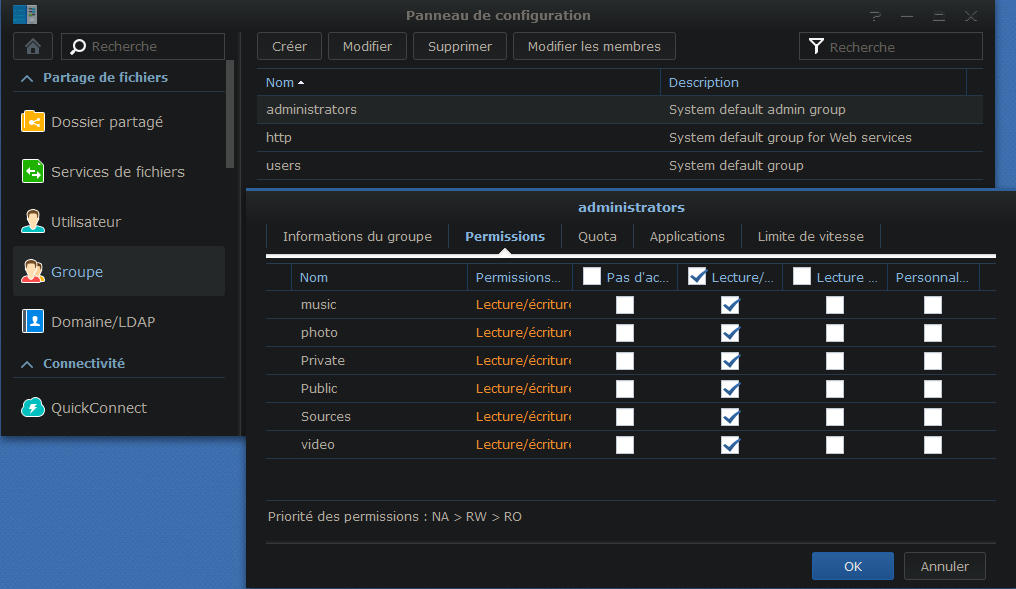1016x589 pixels.
Task: Open the Limite de vitesse tab
Action: click(810, 237)
